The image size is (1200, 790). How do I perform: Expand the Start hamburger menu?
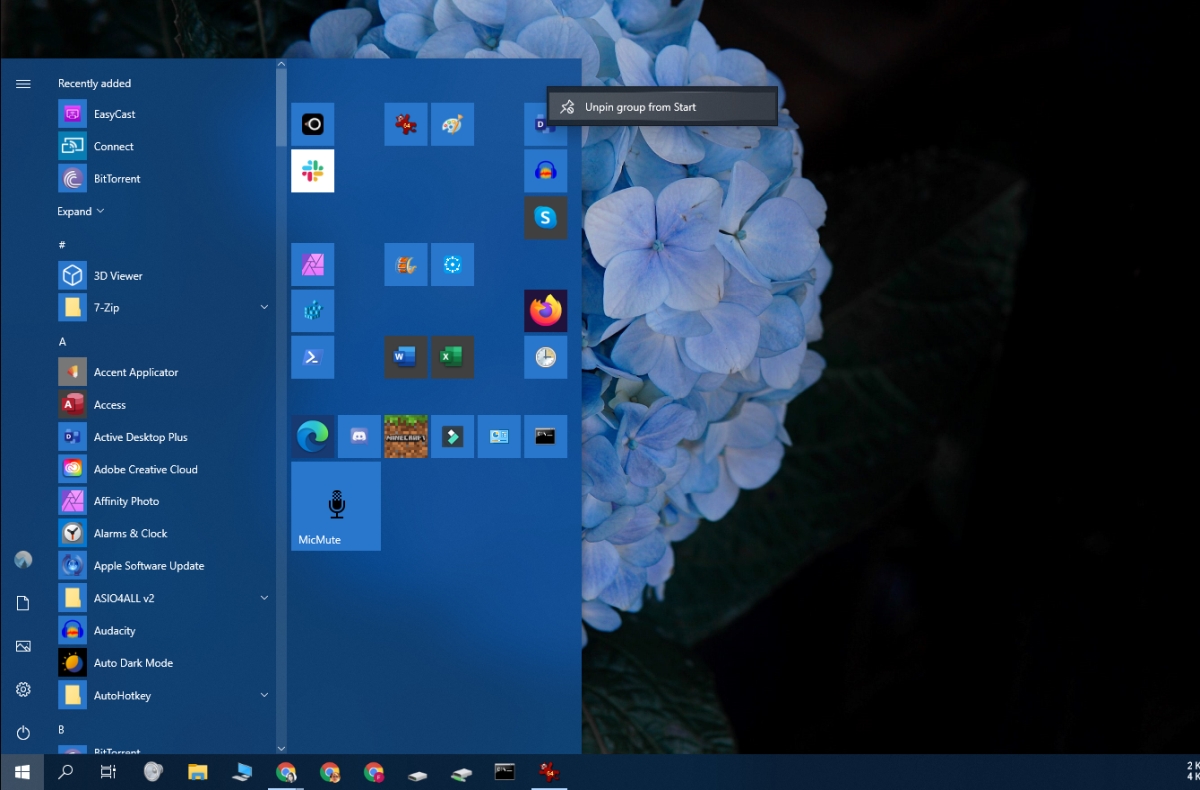pyautogui.click(x=23, y=84)
